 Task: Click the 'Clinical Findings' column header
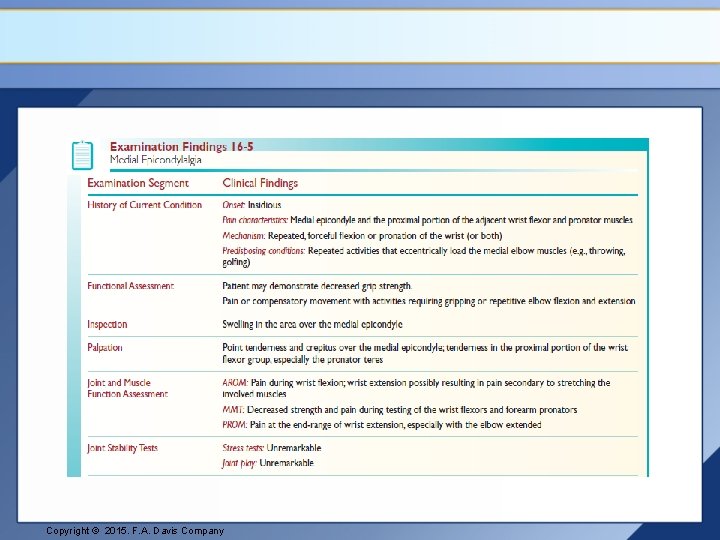pos(260,183)
